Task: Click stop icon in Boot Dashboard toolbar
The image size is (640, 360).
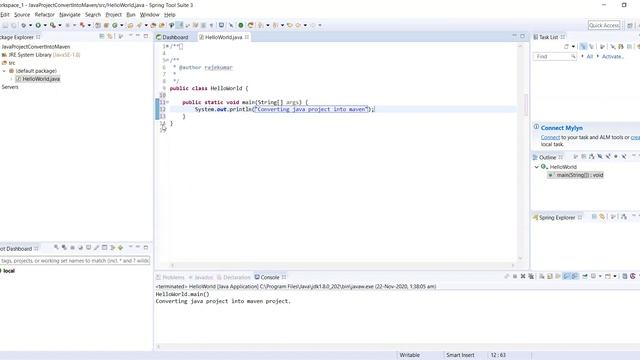Action: (72, 247)
